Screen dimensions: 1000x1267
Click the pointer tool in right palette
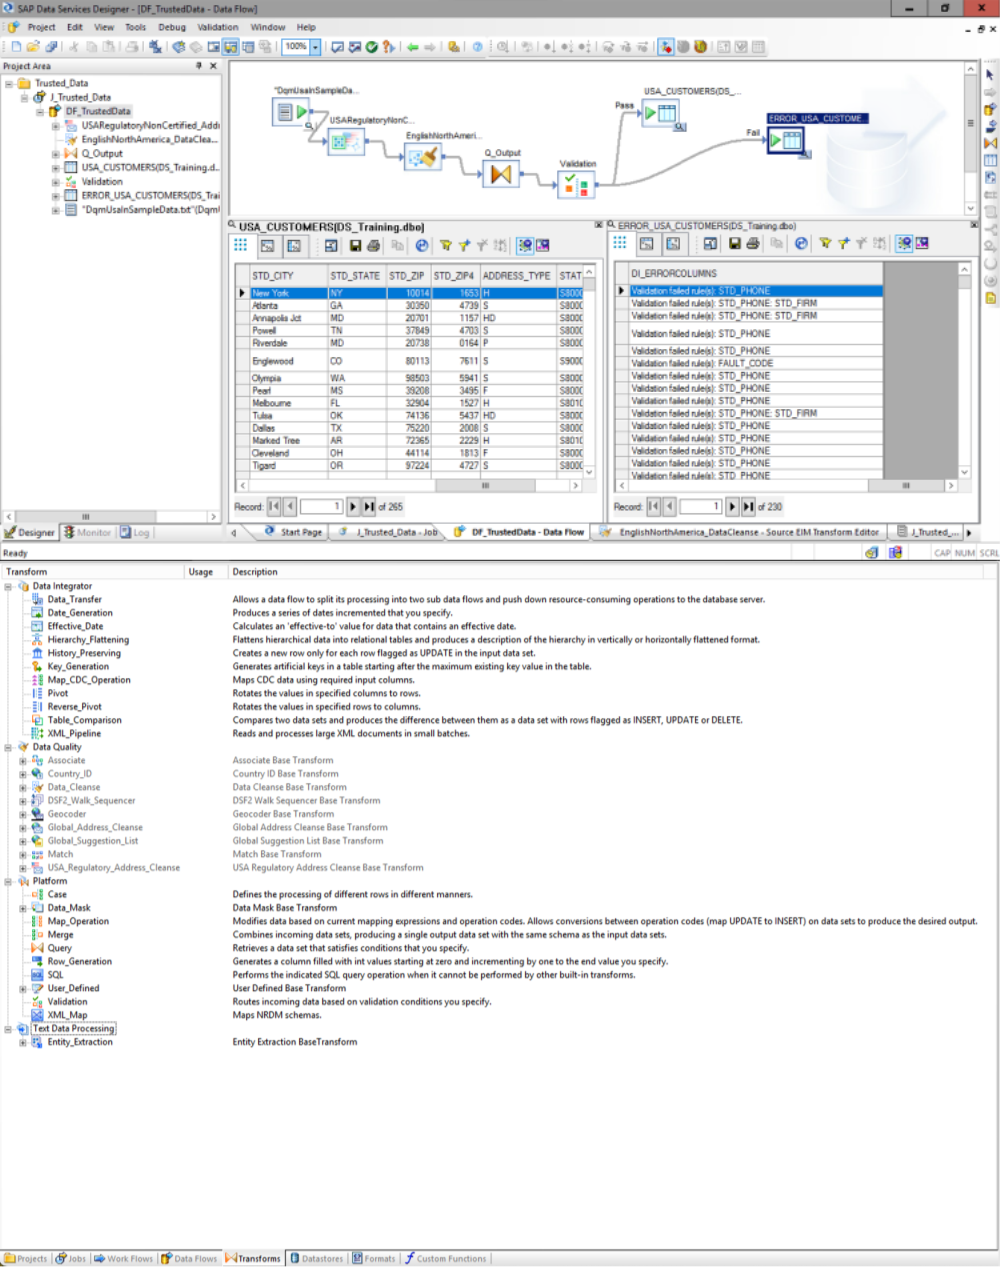(989, 74)
